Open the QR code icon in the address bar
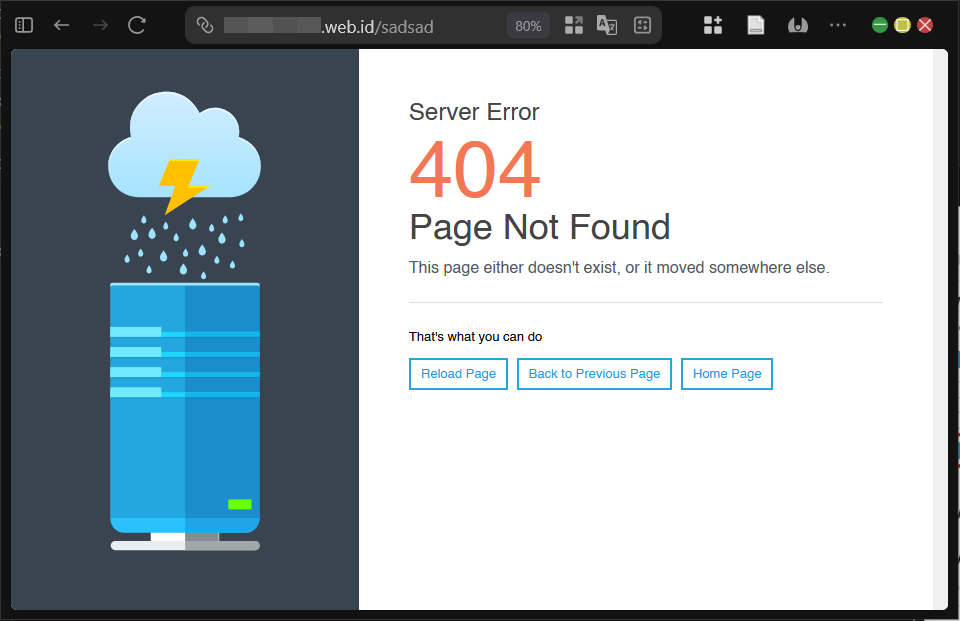The width and height of the screenshot is (960, 621). pos(574,25)
